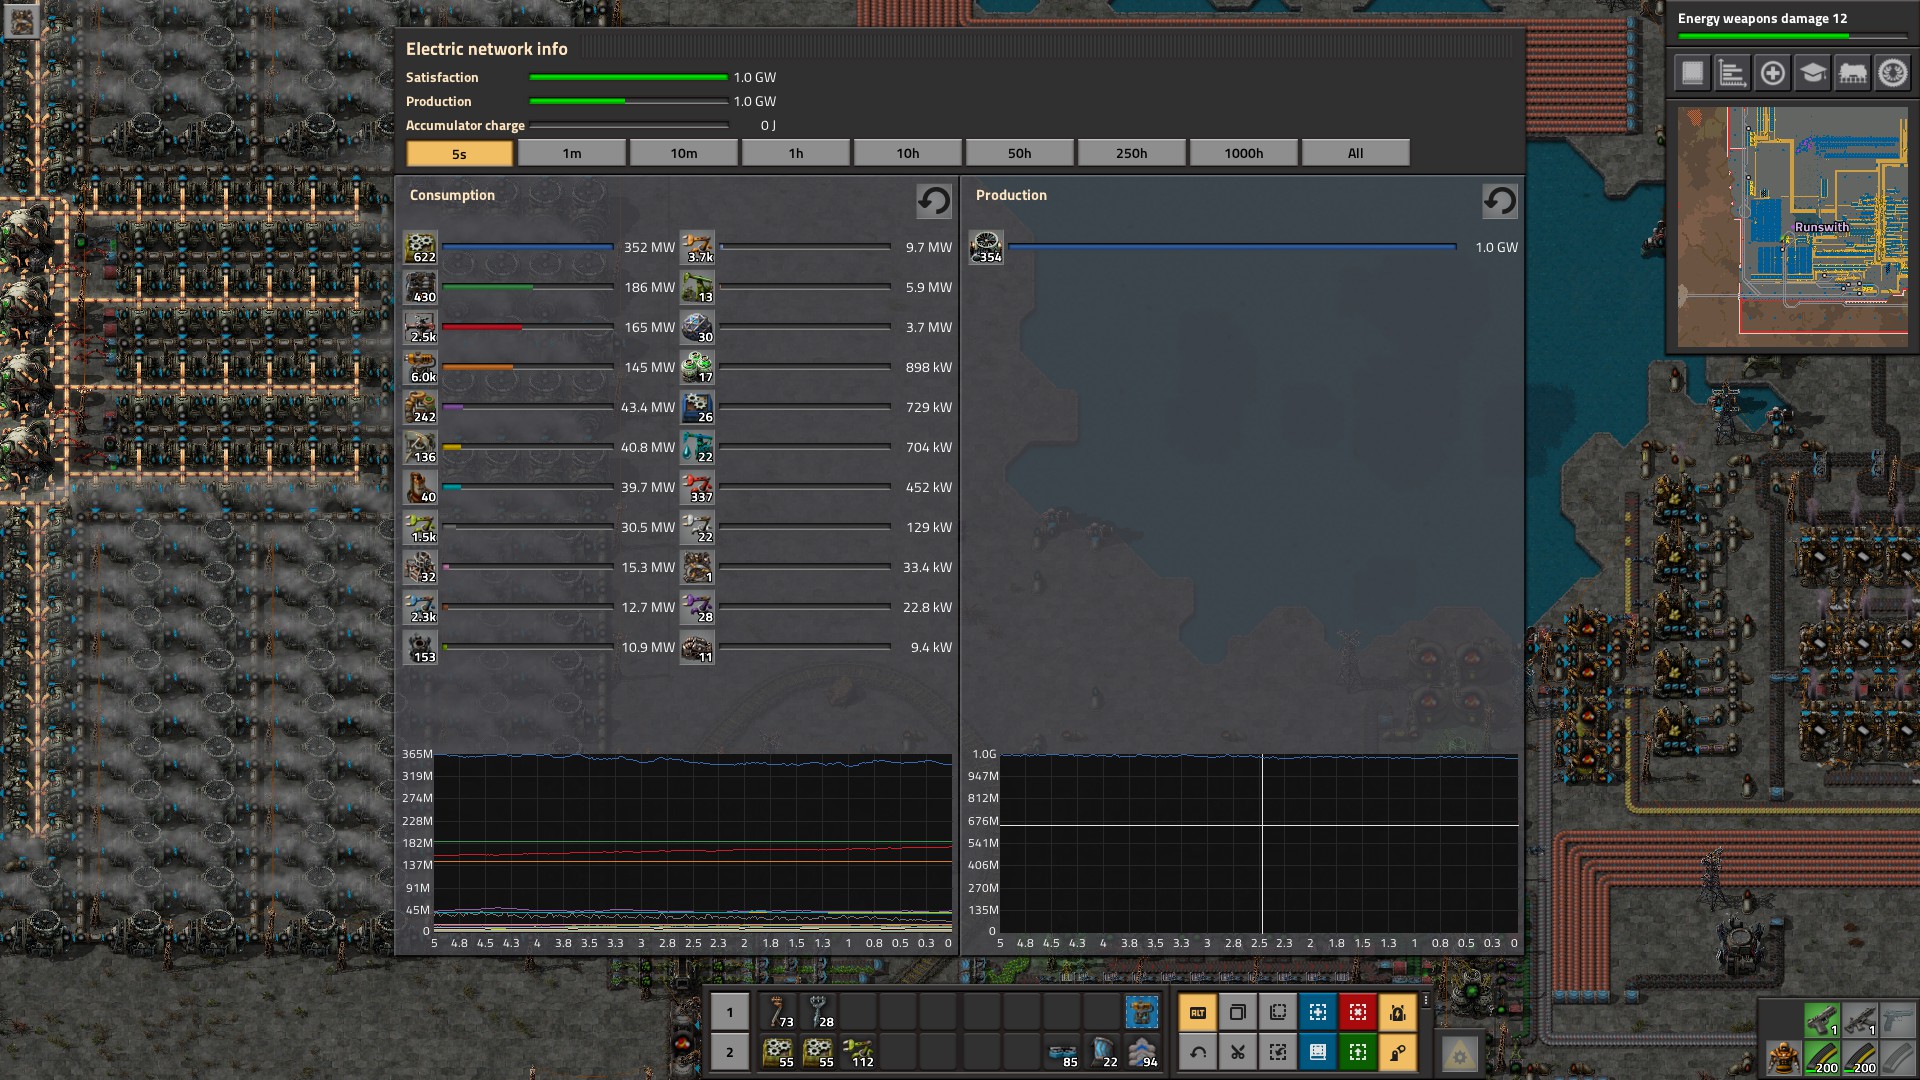Switch to the 1m timescale tab
Viewport: 1920px width, 1080px height.
[571, 153]
